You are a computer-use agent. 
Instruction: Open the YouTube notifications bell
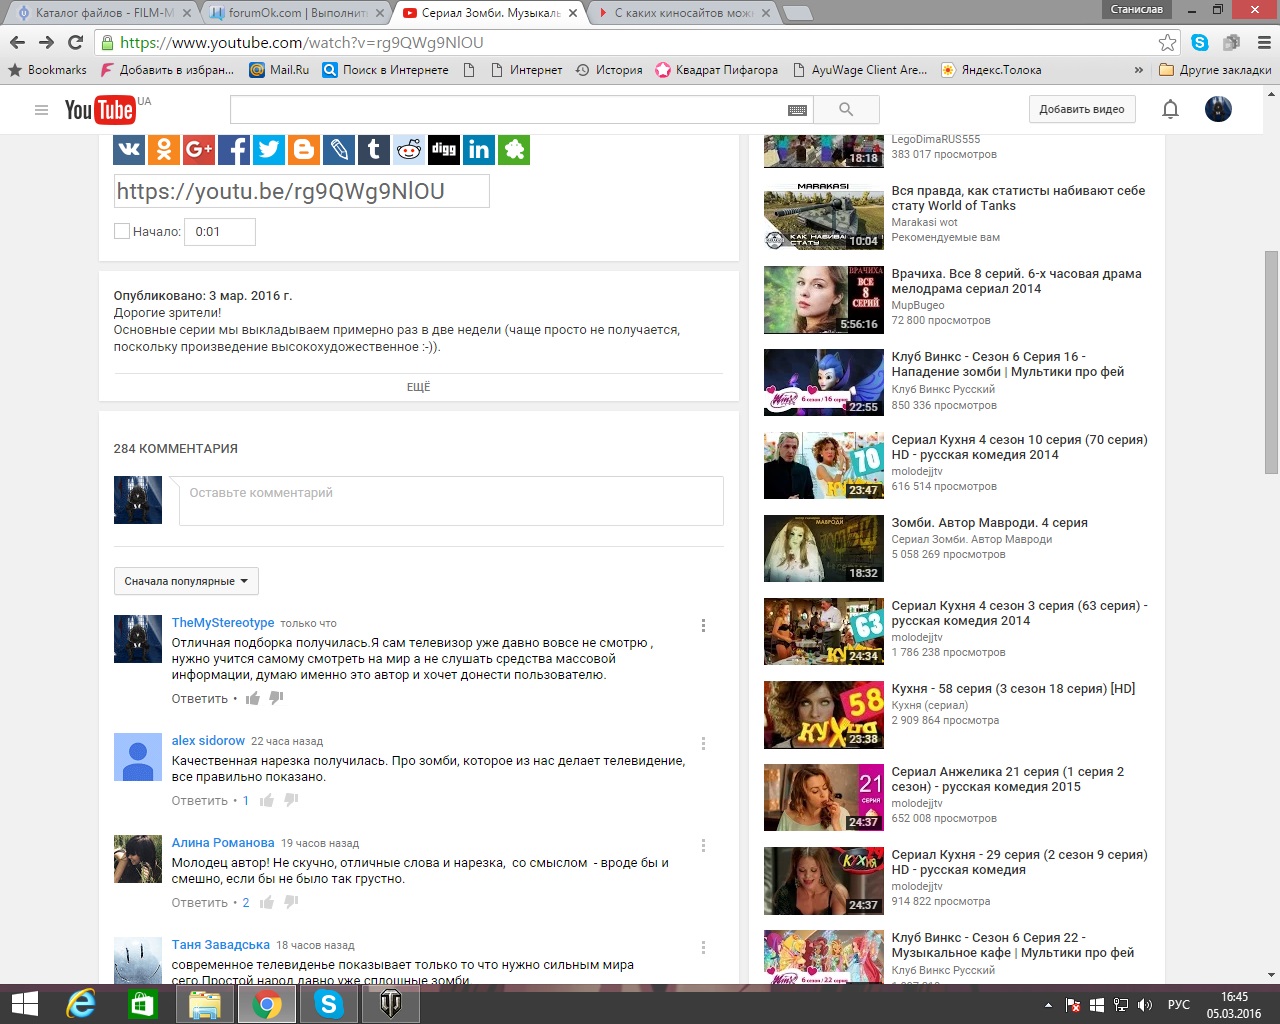point(1170,109)
